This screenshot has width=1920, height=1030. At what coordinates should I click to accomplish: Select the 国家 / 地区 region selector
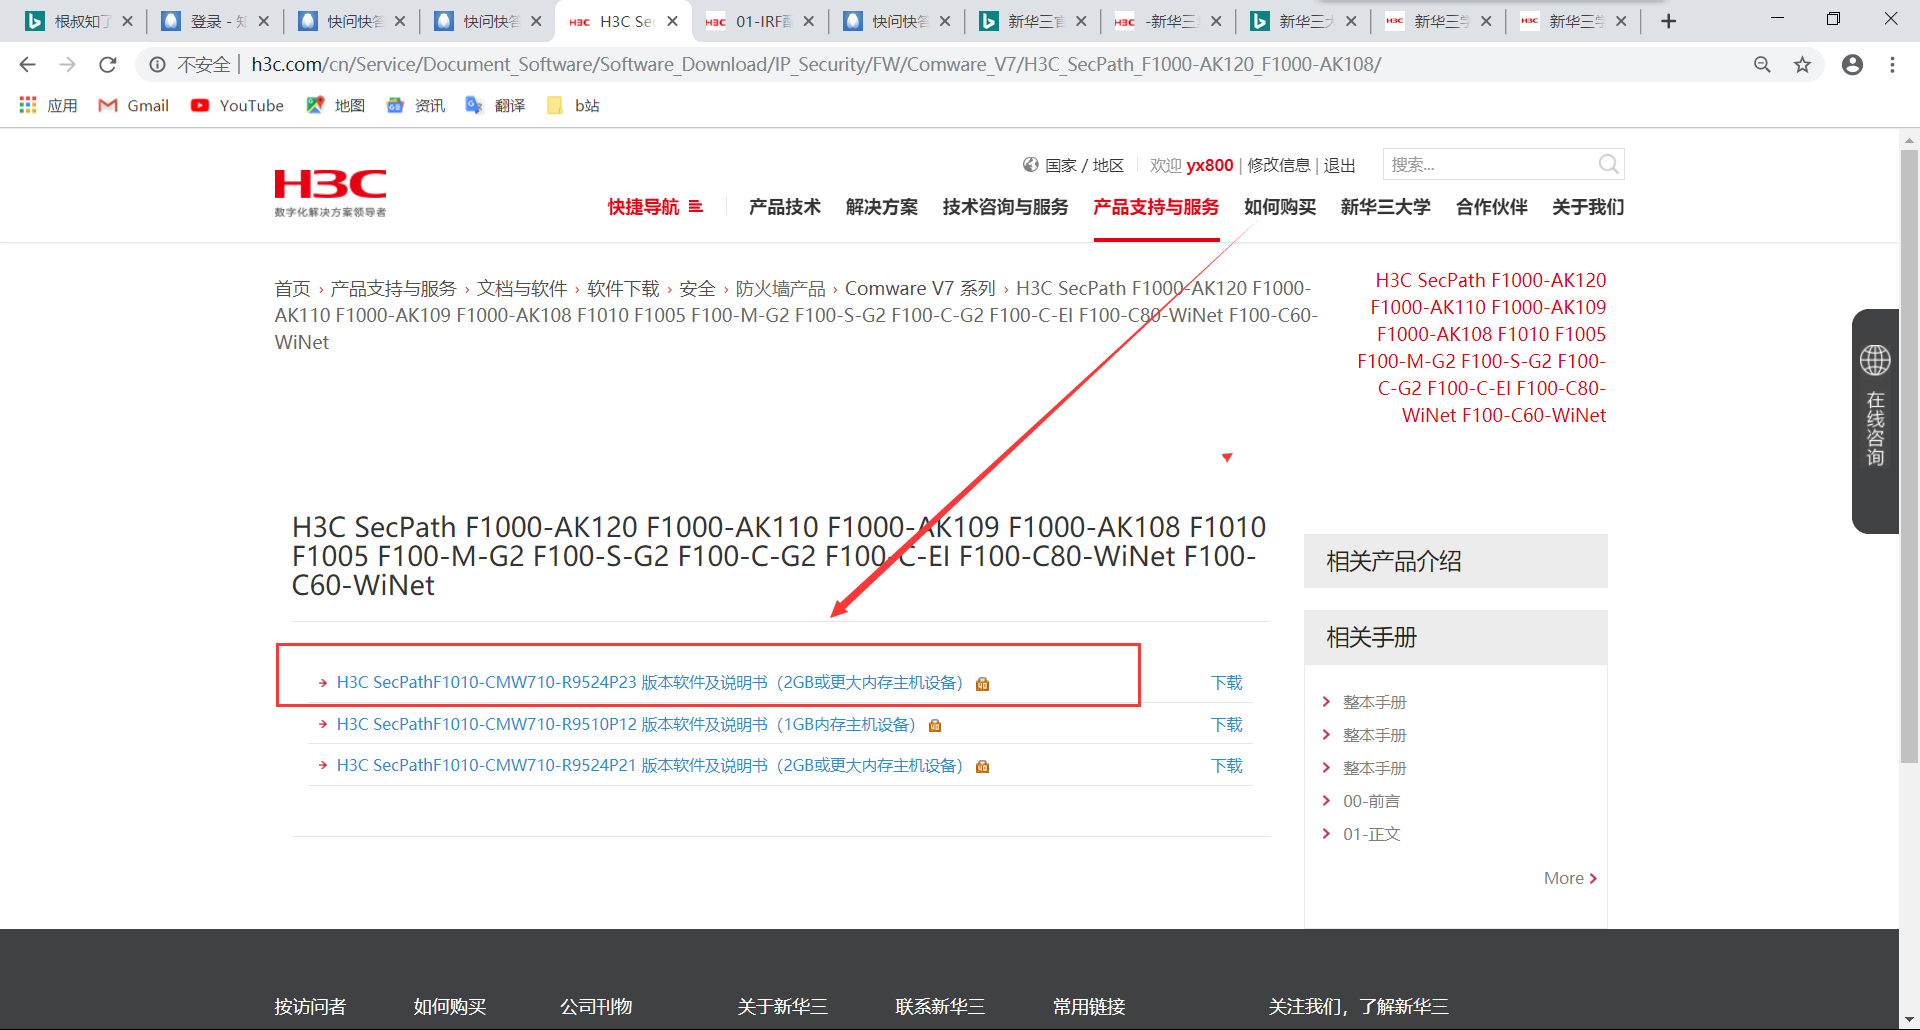point(1073,165)
